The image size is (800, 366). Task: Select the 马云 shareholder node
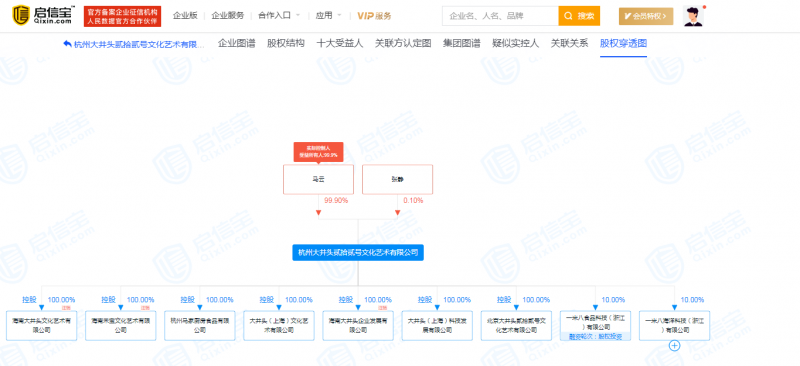318,179
